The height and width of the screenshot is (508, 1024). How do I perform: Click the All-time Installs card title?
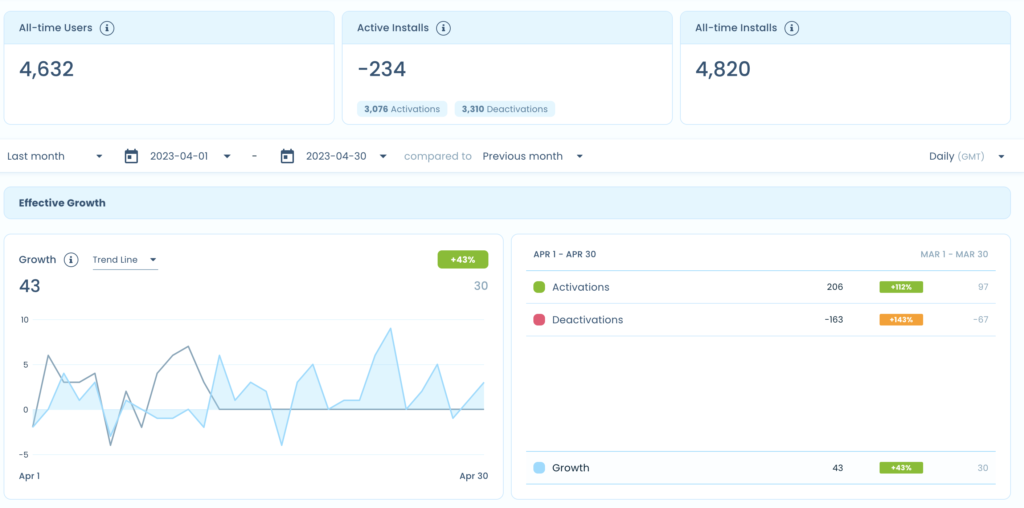click(736, 28)
